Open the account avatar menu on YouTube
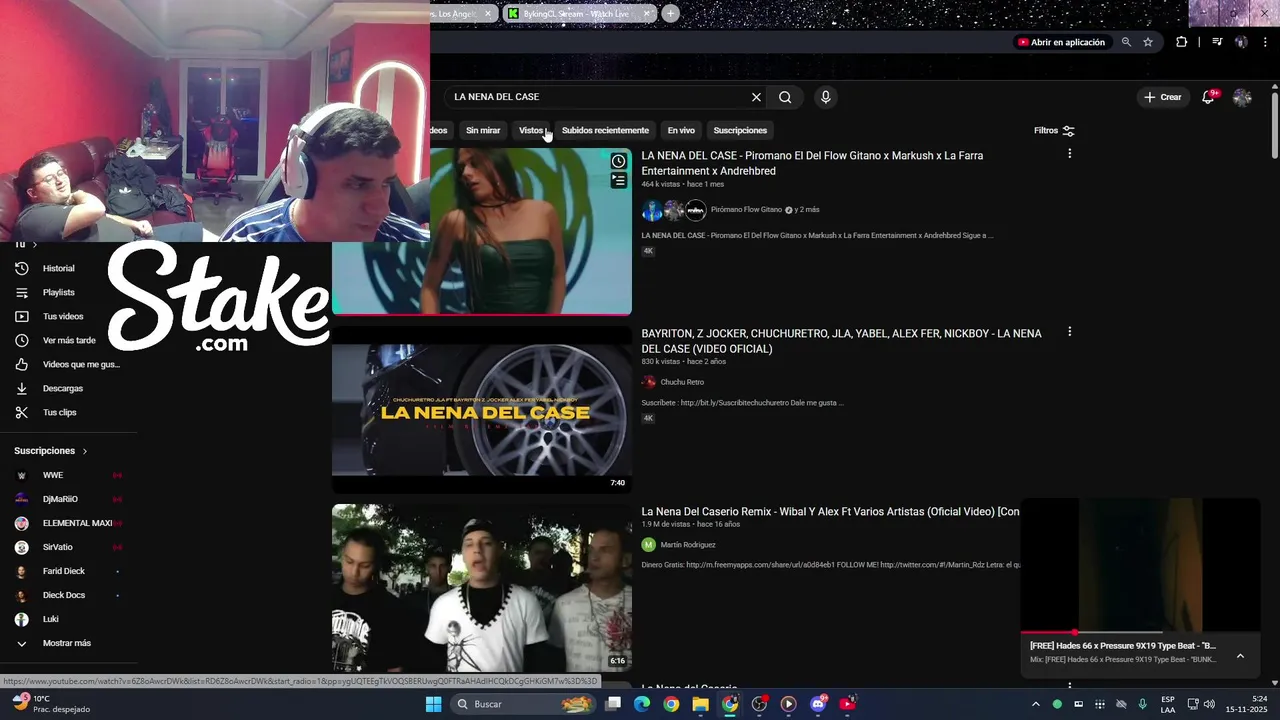The height and width of the screenshot is (720, 1280). click(1242, 97)
